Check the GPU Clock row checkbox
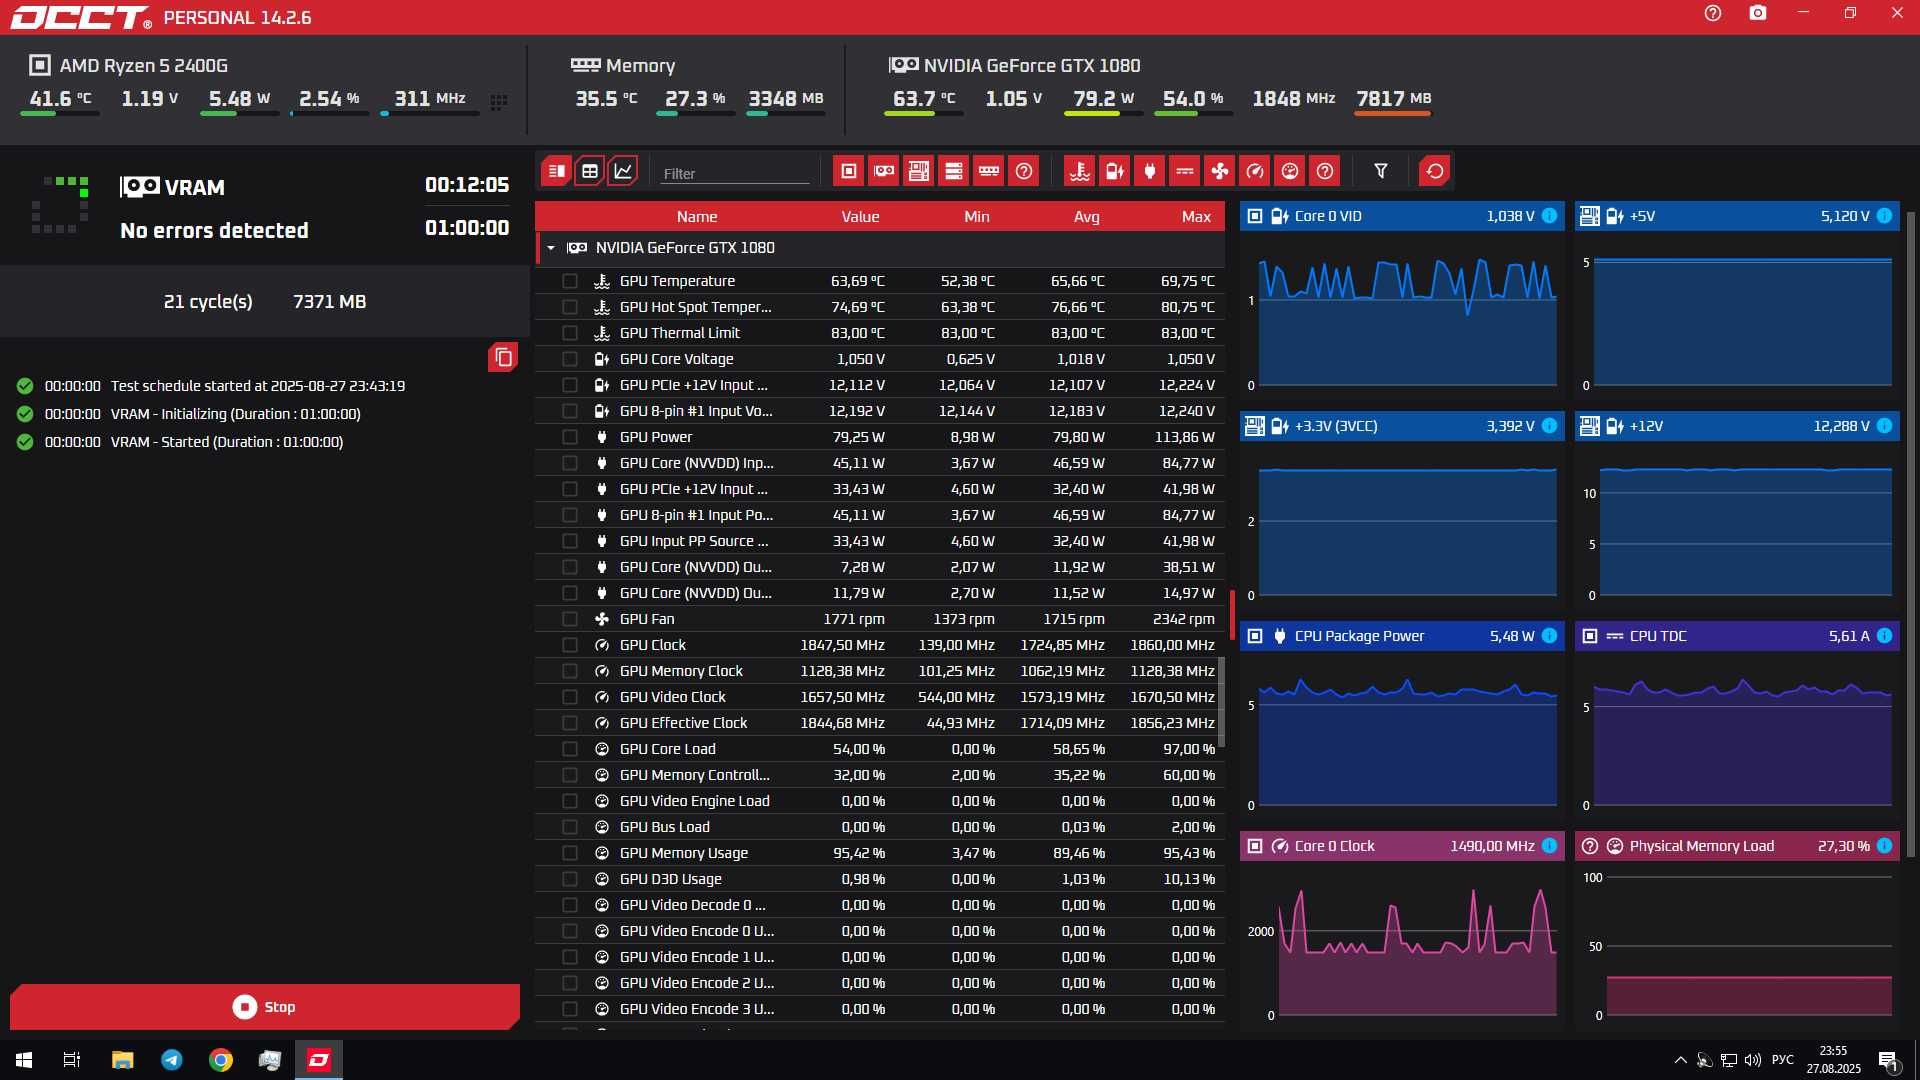Screen dimensions: 1920x1080 point(570,645)
